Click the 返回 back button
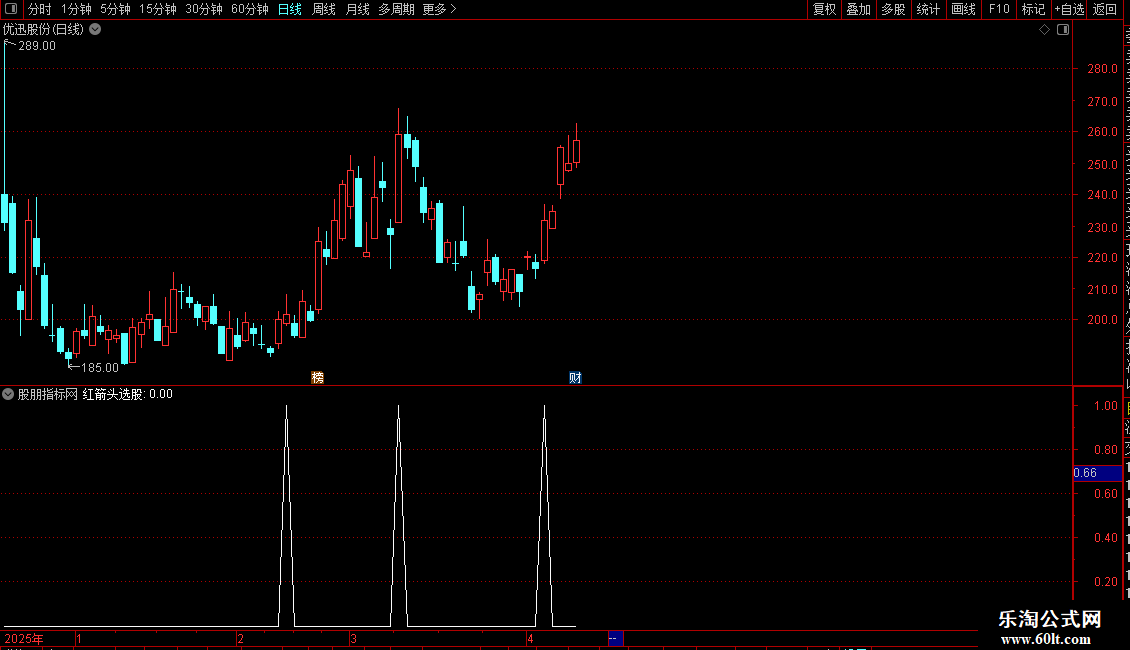This screenshot has height=650, width=1130. [1105, 9]
